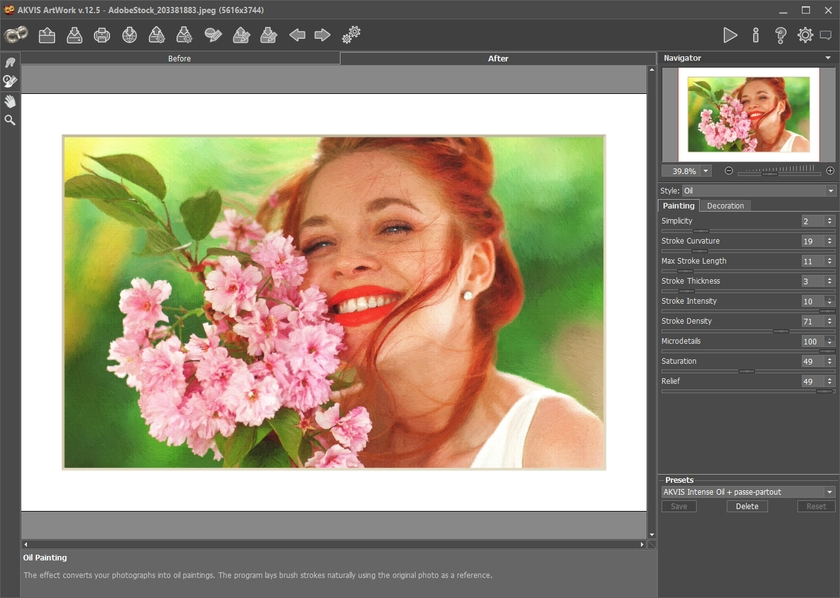Click the Run play button
Viewport: 840px width, 598px height.
coord(730,35)
